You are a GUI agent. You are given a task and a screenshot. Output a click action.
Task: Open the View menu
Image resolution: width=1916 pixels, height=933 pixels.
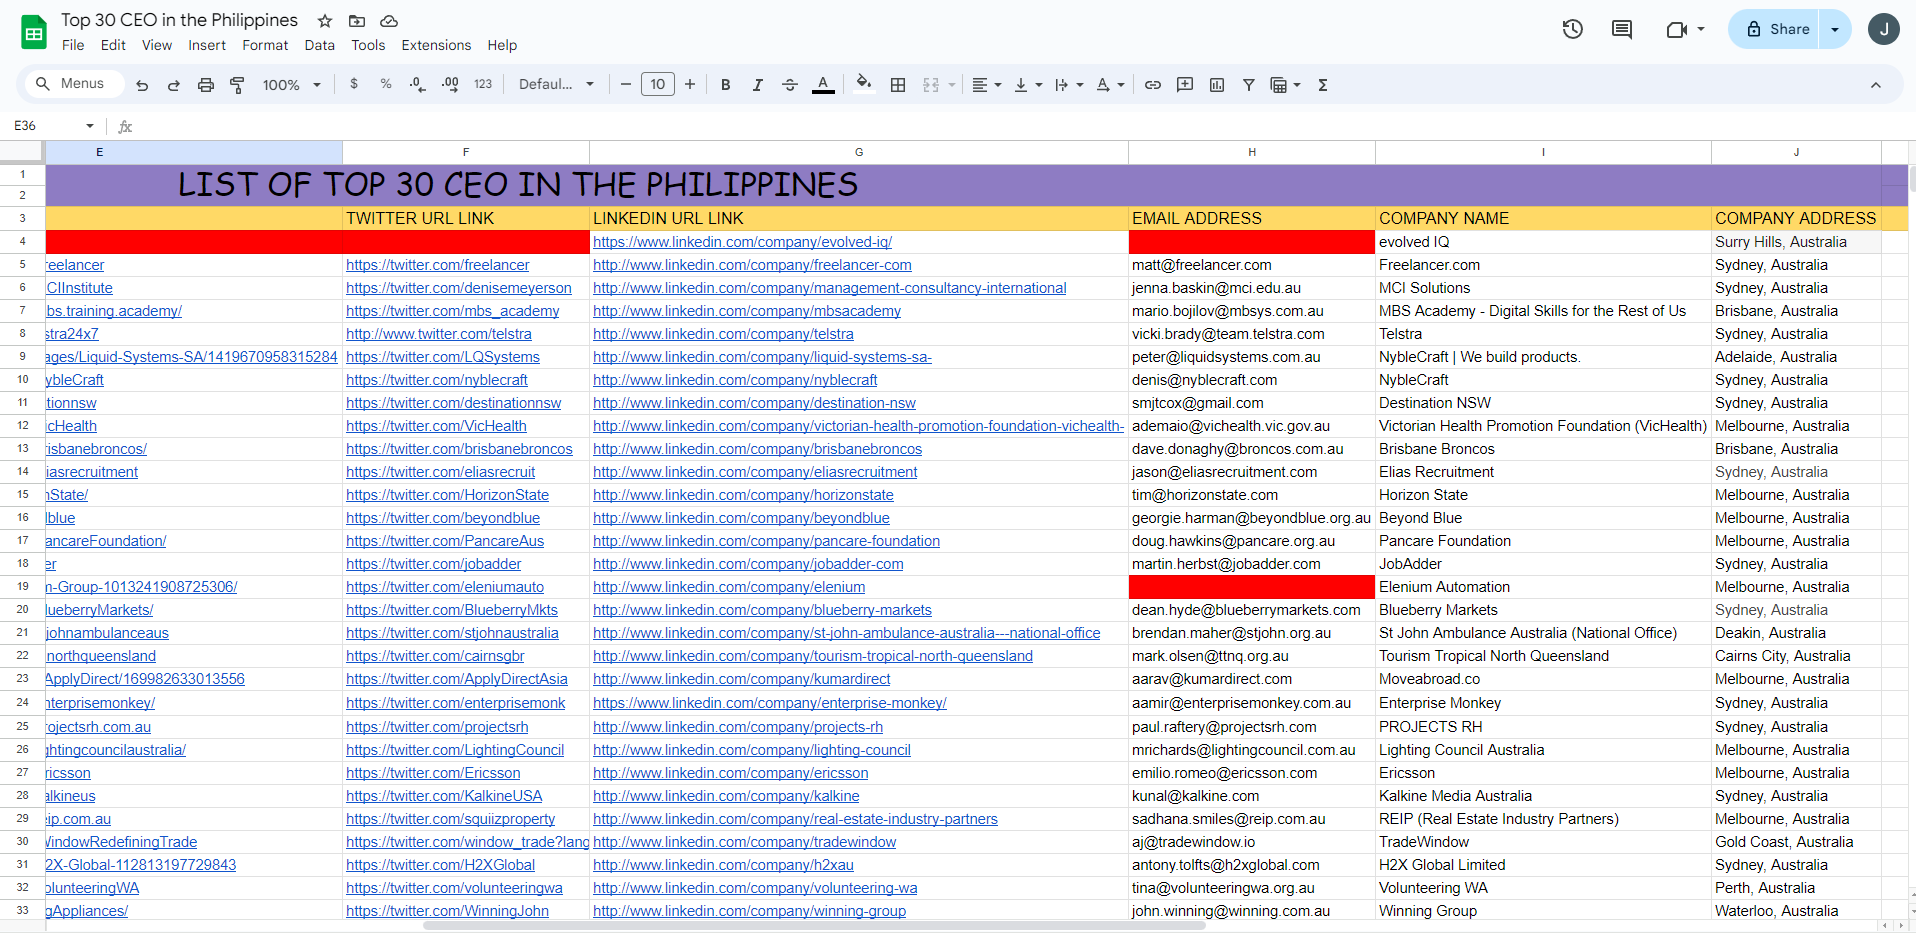pyautogui.click(x=157, y=45)
